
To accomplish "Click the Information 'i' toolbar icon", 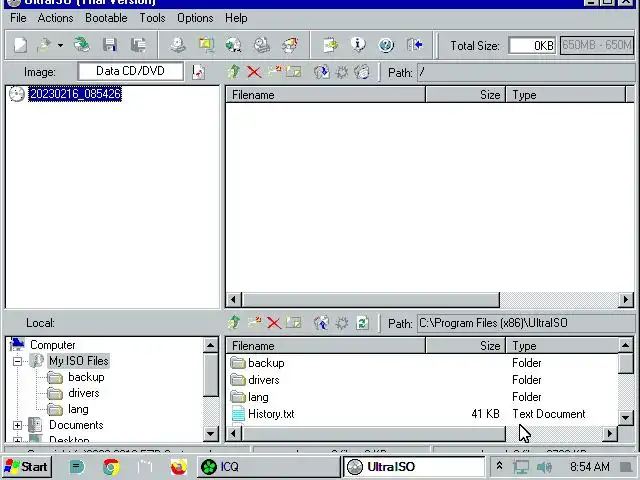I will tap(358, 45).
